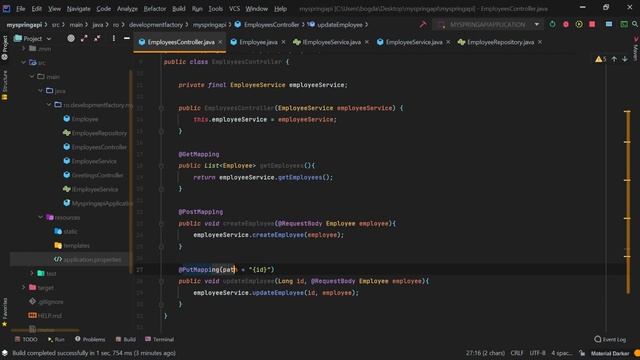The height and width of the screenshot is (360, 640).
Task: Expand the test folder in project tree
Action: [x=32, y=273]
